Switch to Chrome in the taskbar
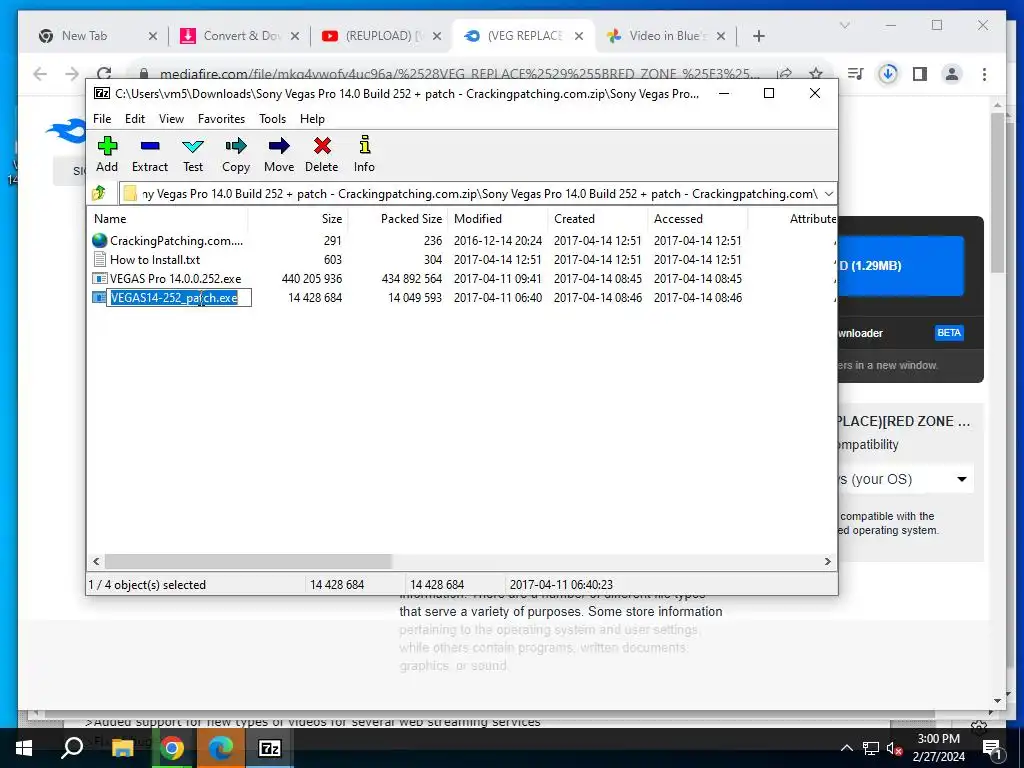This screenshot has width=1024, height=768. coord(172,748)
